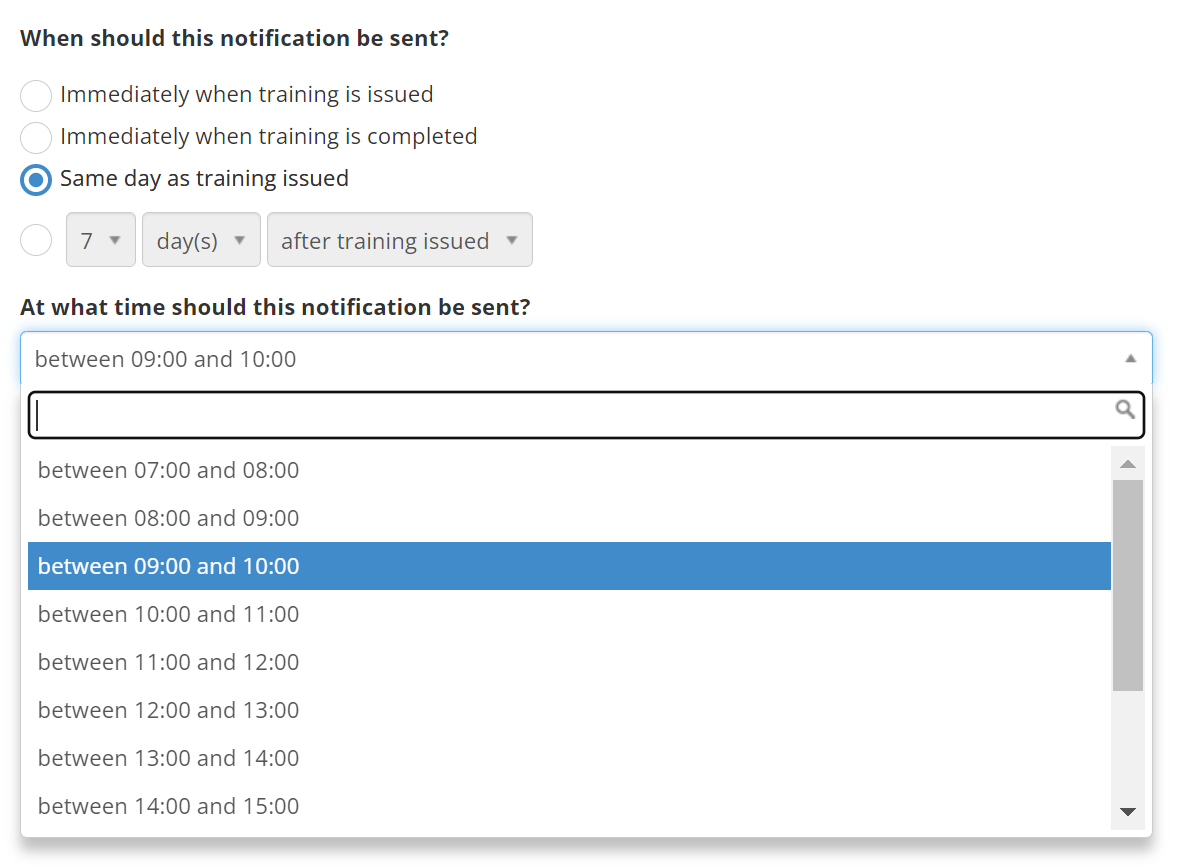Viewport: 1178px width, 867px height.
Task: Select "between 10:00 and 11:00" option
Action: 168,614
